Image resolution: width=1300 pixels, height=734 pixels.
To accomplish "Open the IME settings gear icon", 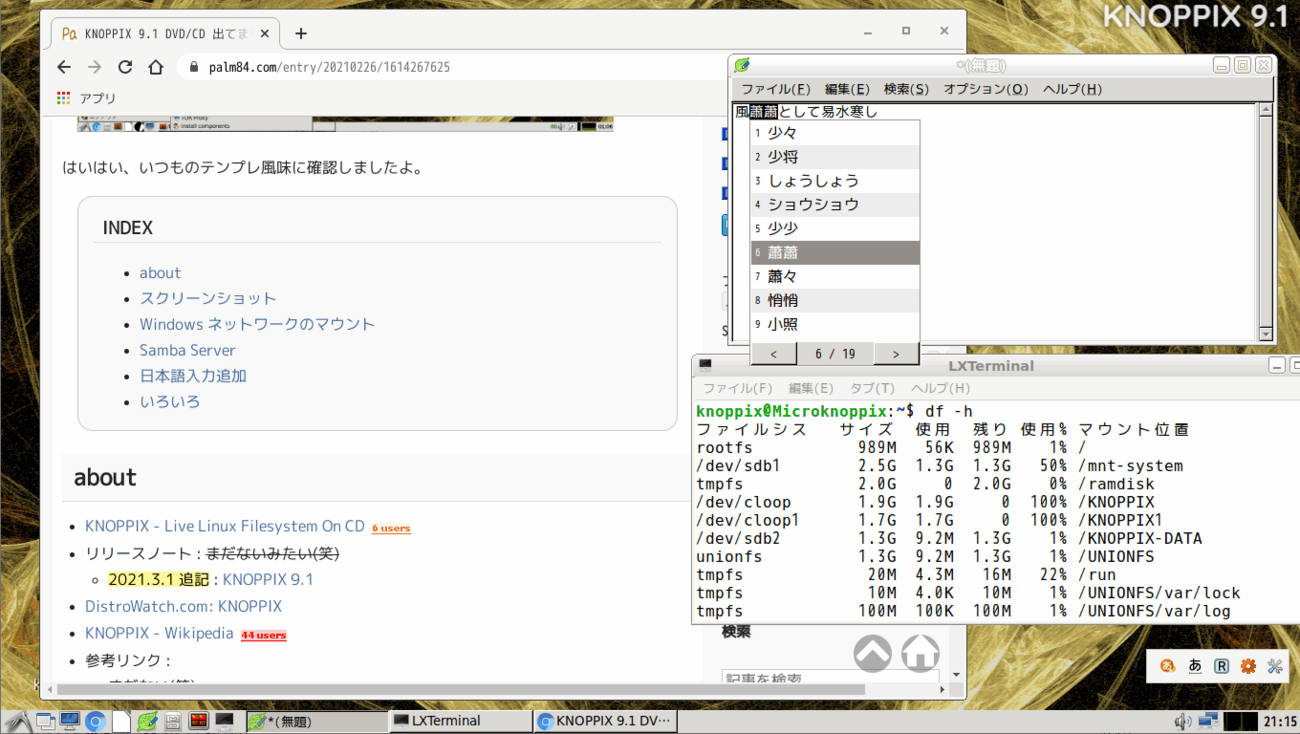I will coord(1248,666).
